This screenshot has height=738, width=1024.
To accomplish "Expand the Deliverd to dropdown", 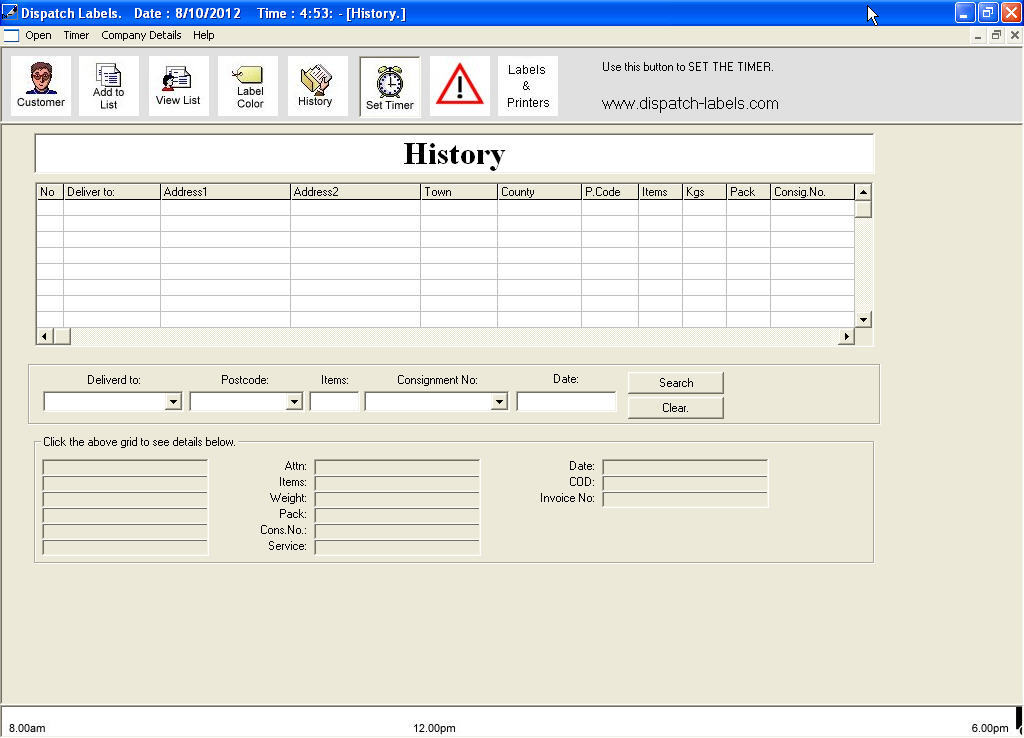I will [x=173, y=402].
